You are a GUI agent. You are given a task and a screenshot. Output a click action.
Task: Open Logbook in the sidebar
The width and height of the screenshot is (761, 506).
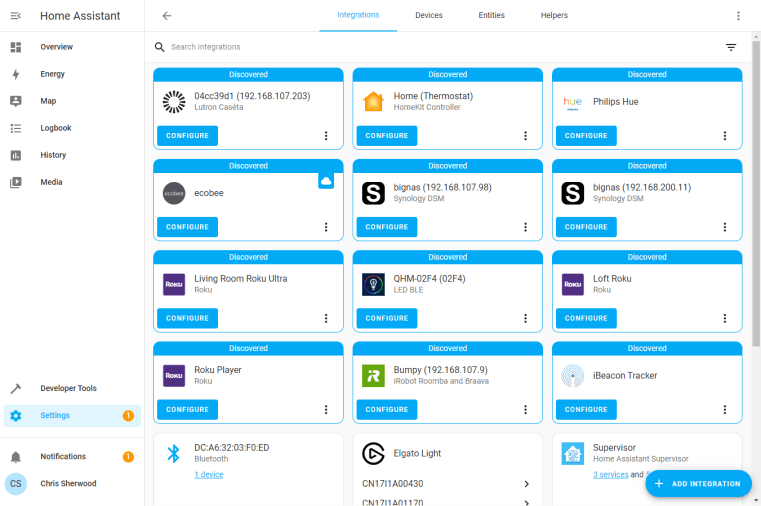72,128
